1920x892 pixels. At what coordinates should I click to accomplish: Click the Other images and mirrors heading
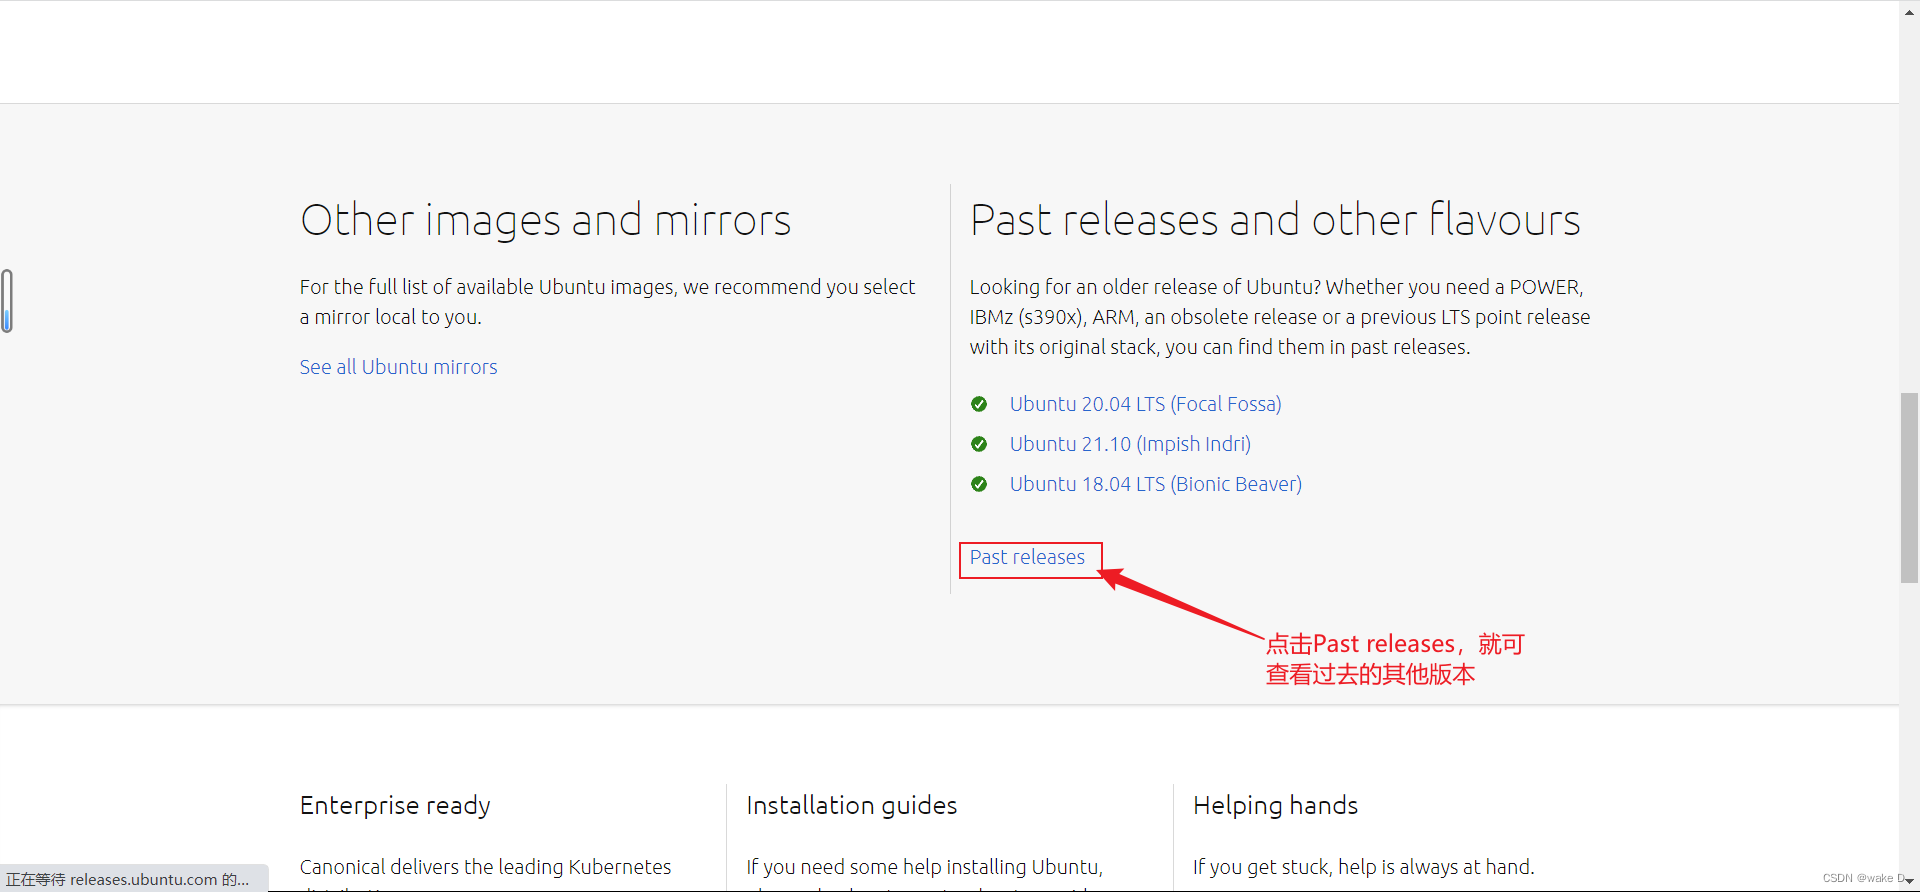[x=545, y=220]
